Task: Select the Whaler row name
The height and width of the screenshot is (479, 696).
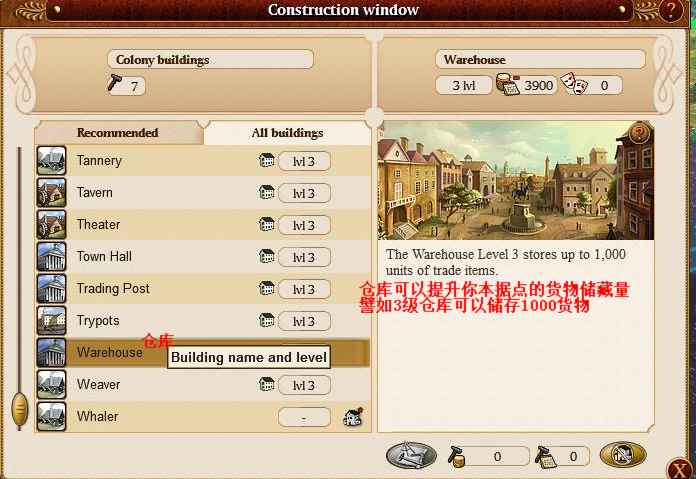Action: (97, 416)
